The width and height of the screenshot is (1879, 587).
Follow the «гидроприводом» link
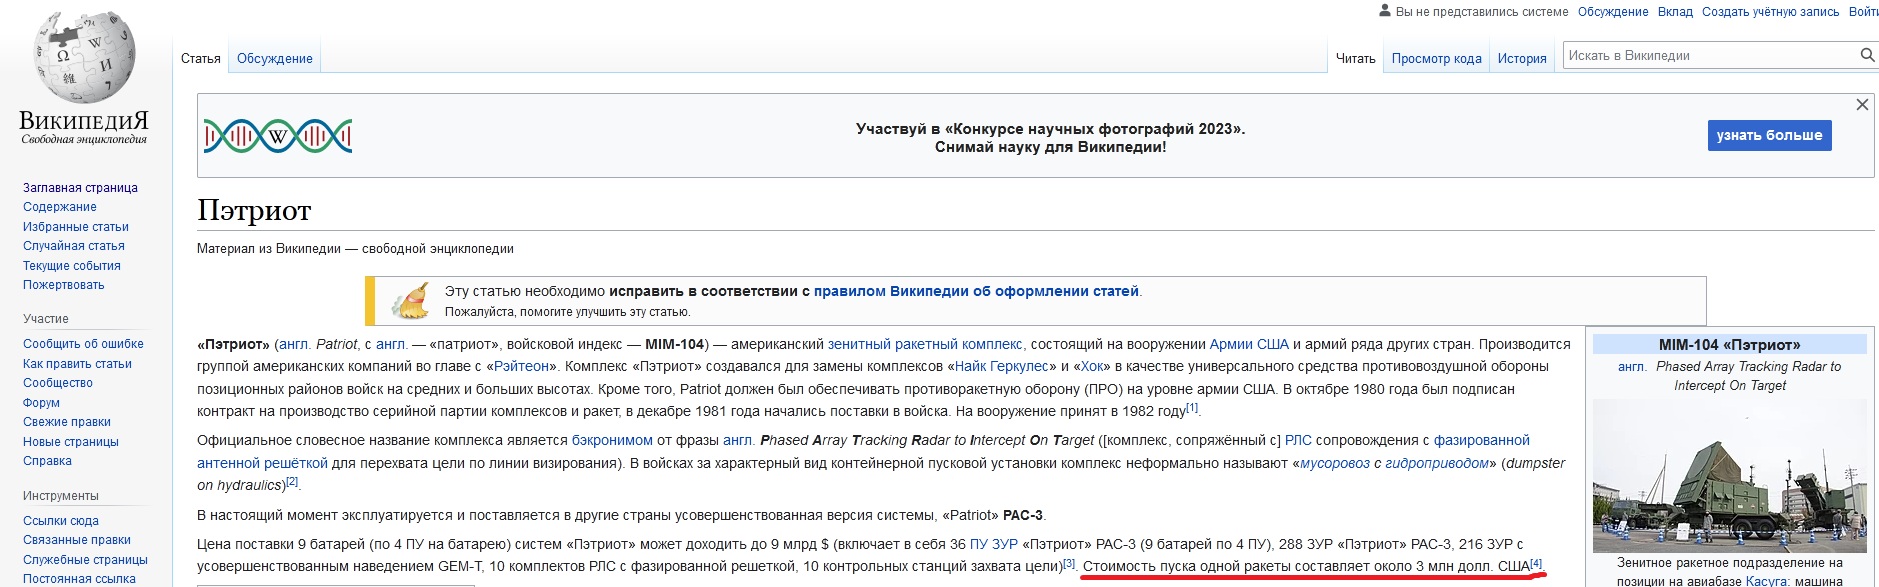coord(1438,463)
